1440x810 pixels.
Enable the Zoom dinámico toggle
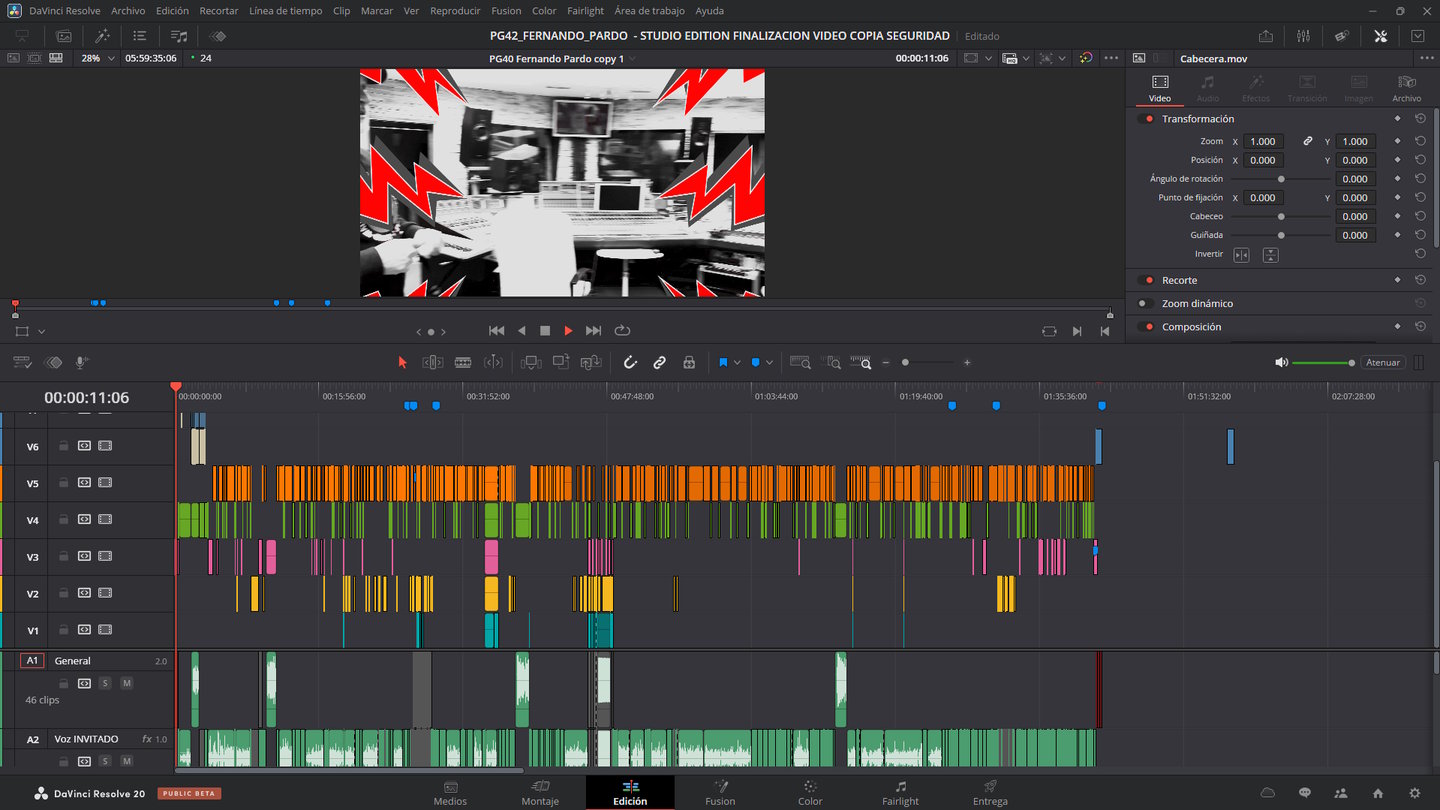pyautogui.click(x=1145, y=304)
